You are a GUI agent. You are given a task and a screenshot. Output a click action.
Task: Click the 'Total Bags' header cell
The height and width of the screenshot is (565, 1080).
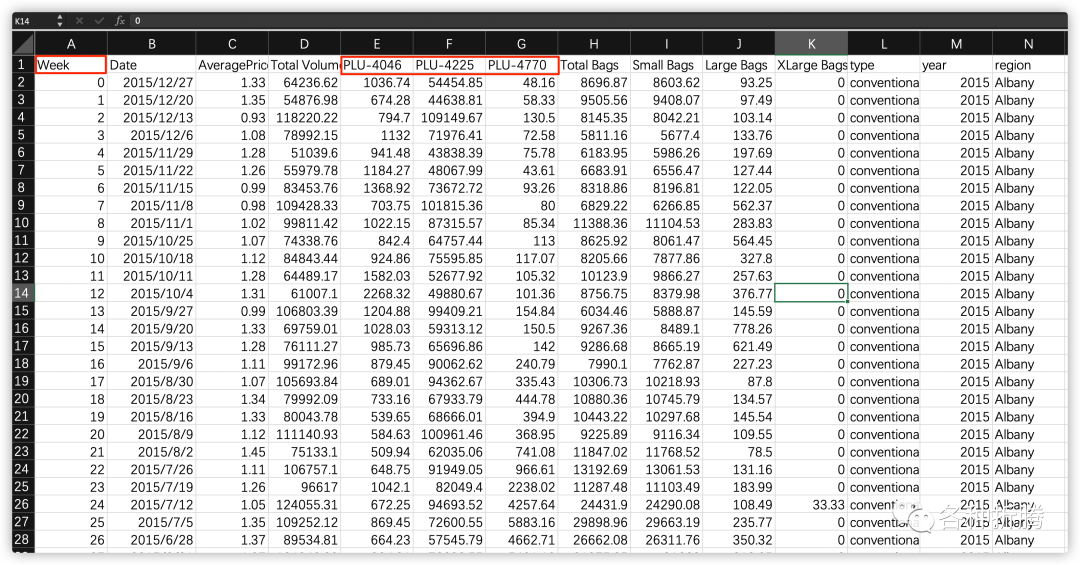[x=594, y=65]
